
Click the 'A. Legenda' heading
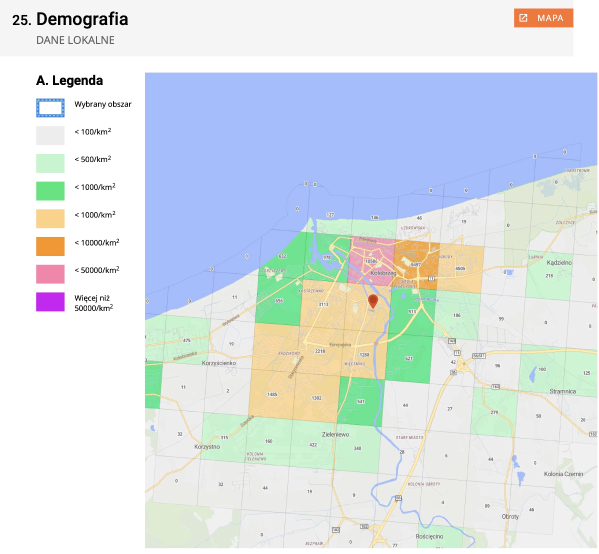(x=70, y=81)
